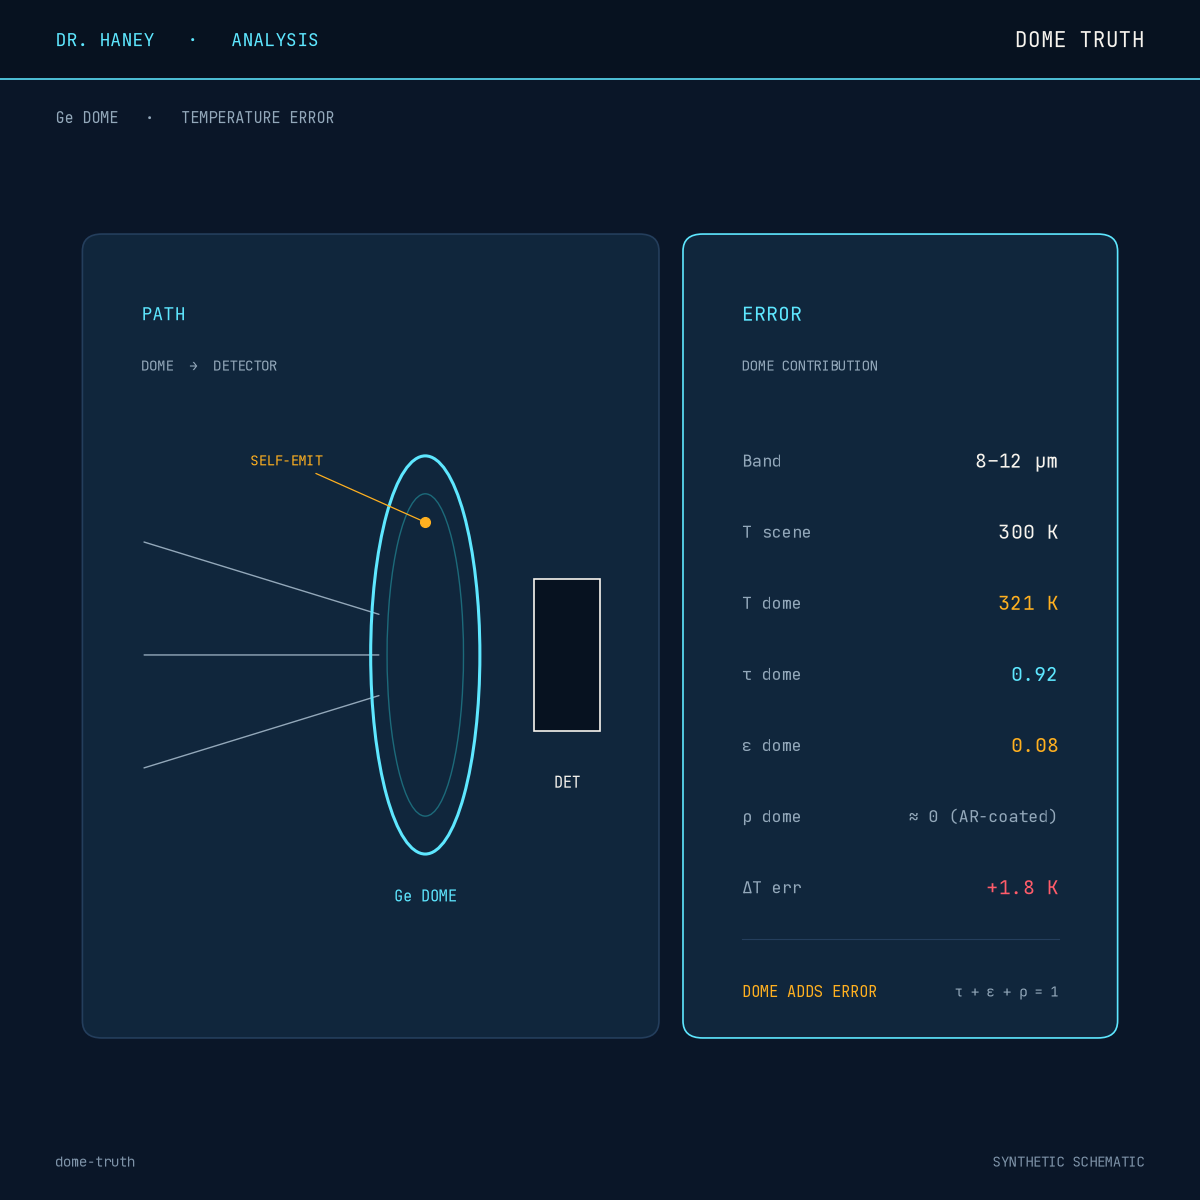This screenshot has width=1200, height=1200.
Task: Select the "DET" label under the detector
Action: (x=567, y=782)
